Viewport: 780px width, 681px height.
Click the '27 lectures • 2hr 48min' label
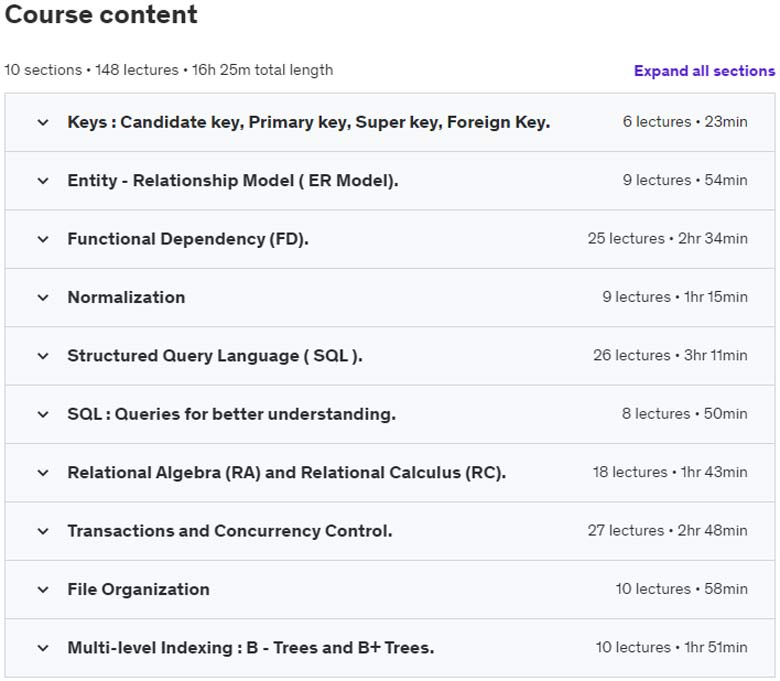click(x=668, y=531)
